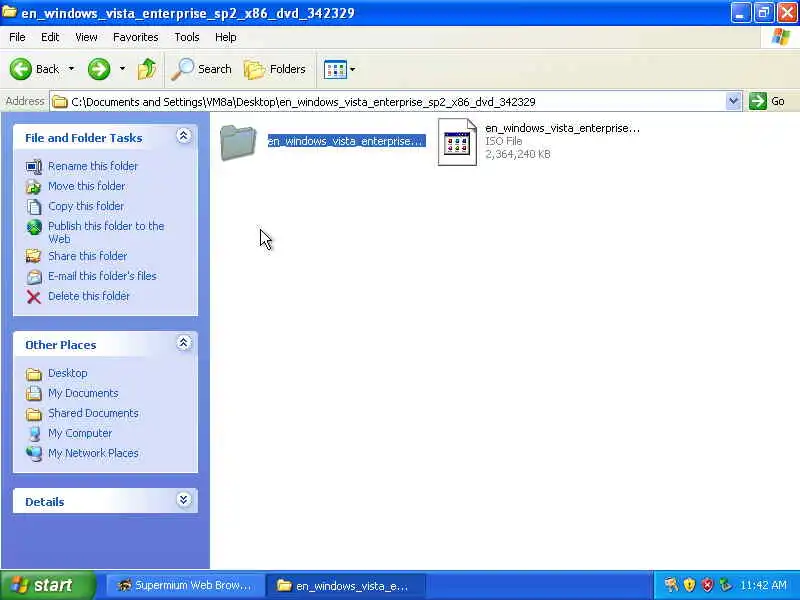Screen dimensions: 800x600
Task: Click the Start button
Action: 47,585
